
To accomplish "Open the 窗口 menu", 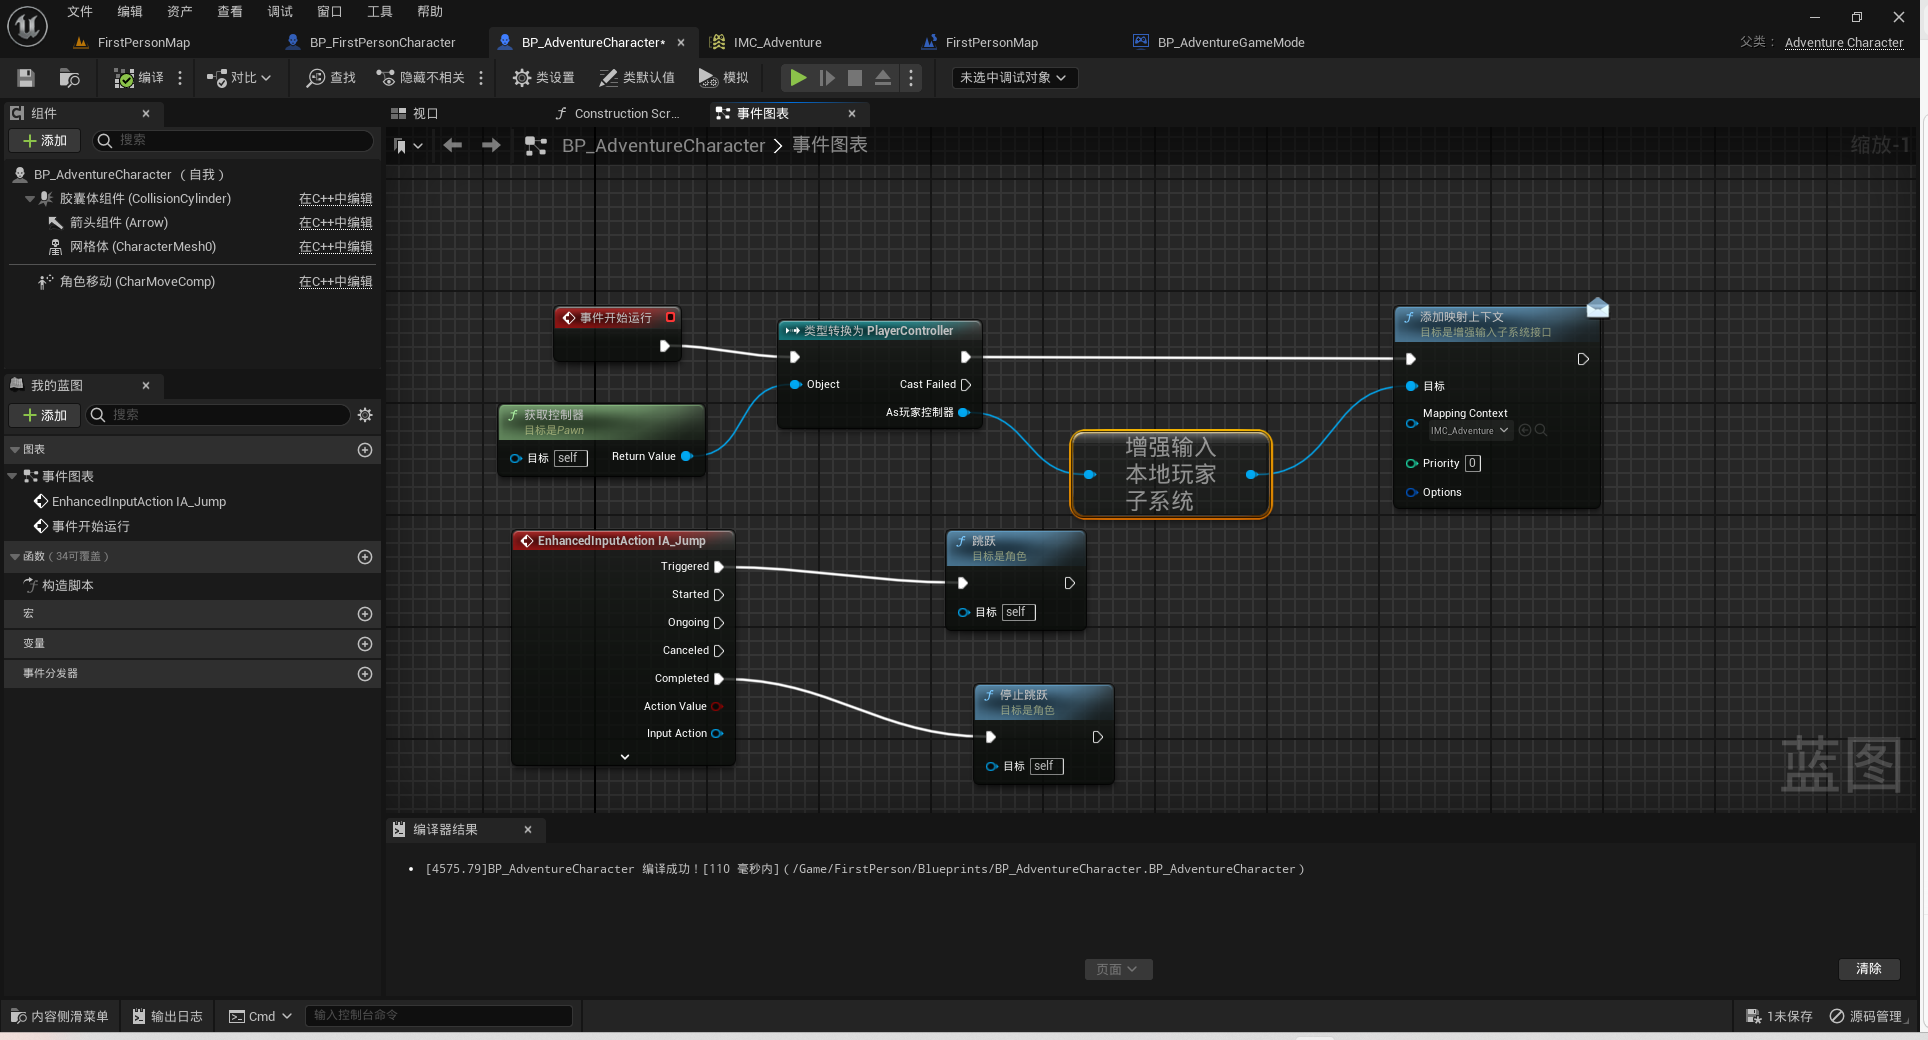I will click(329, 12).
